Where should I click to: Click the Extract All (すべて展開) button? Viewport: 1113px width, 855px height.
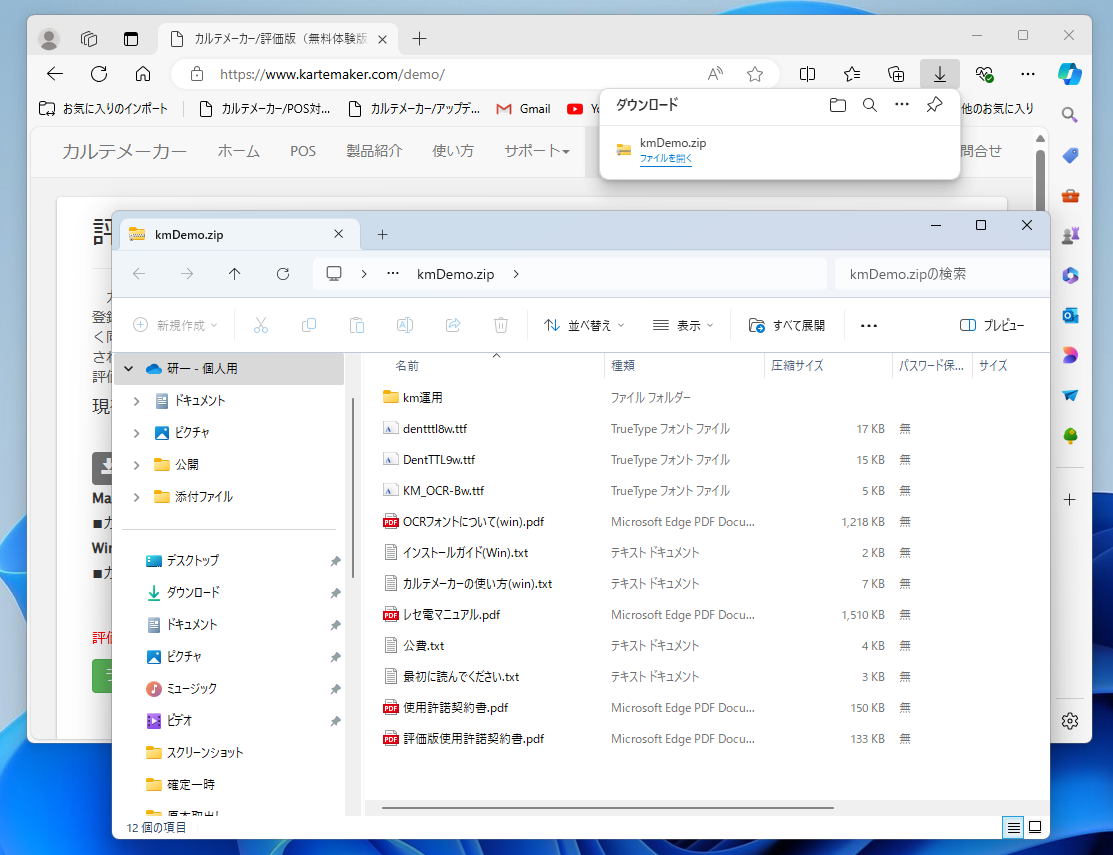click(787, 325)
